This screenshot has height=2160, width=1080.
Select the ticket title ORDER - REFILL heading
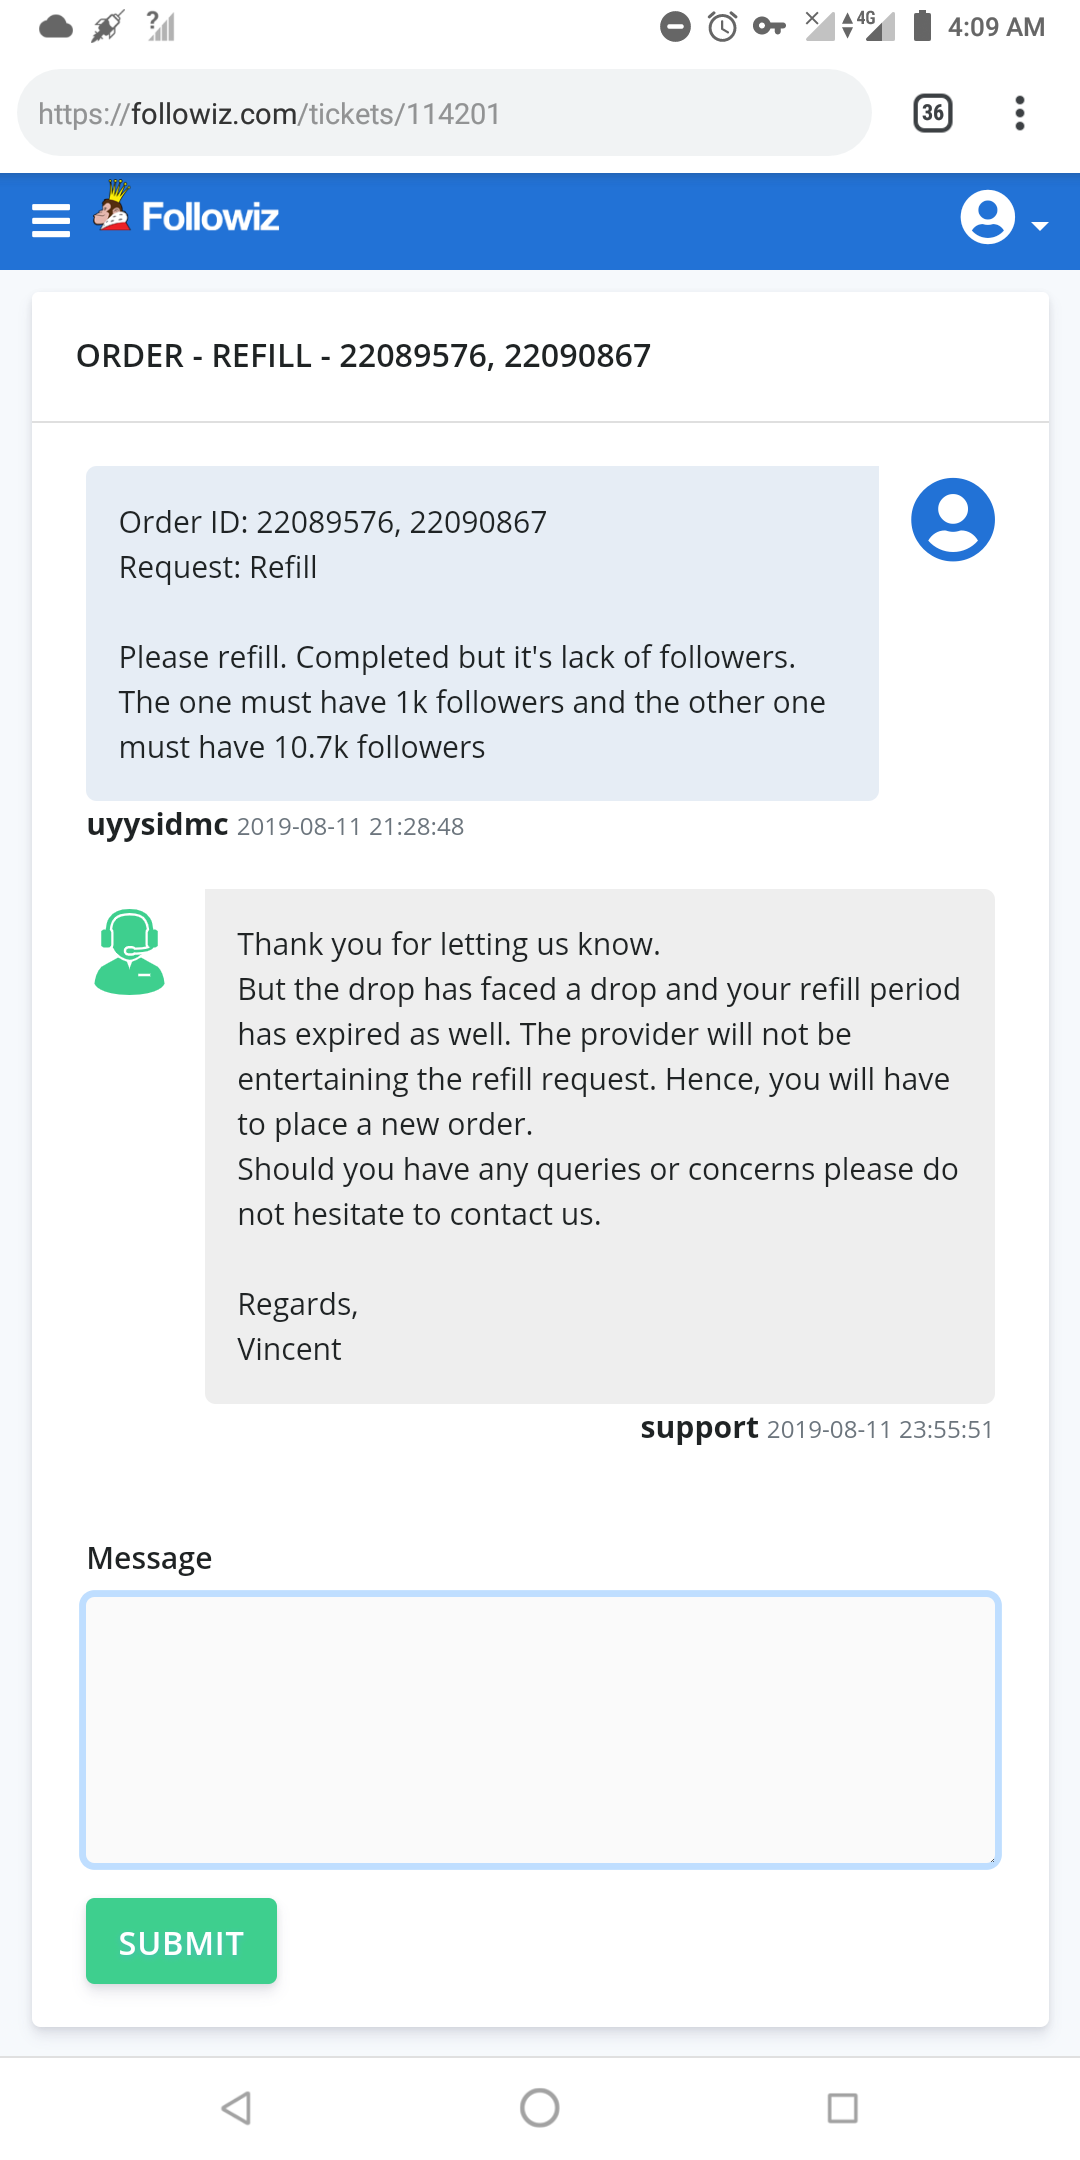coord(363,356)
